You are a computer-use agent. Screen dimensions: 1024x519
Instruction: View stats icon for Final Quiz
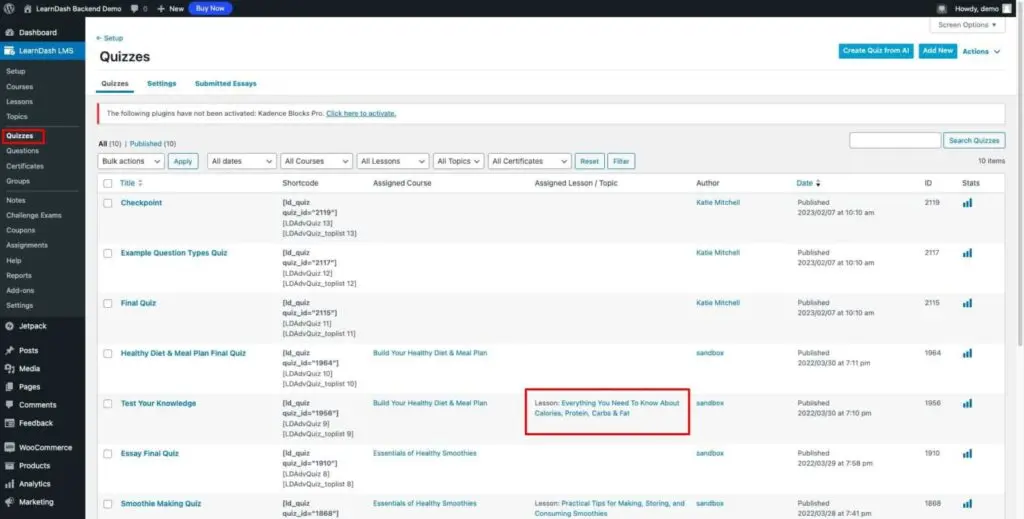967,303
